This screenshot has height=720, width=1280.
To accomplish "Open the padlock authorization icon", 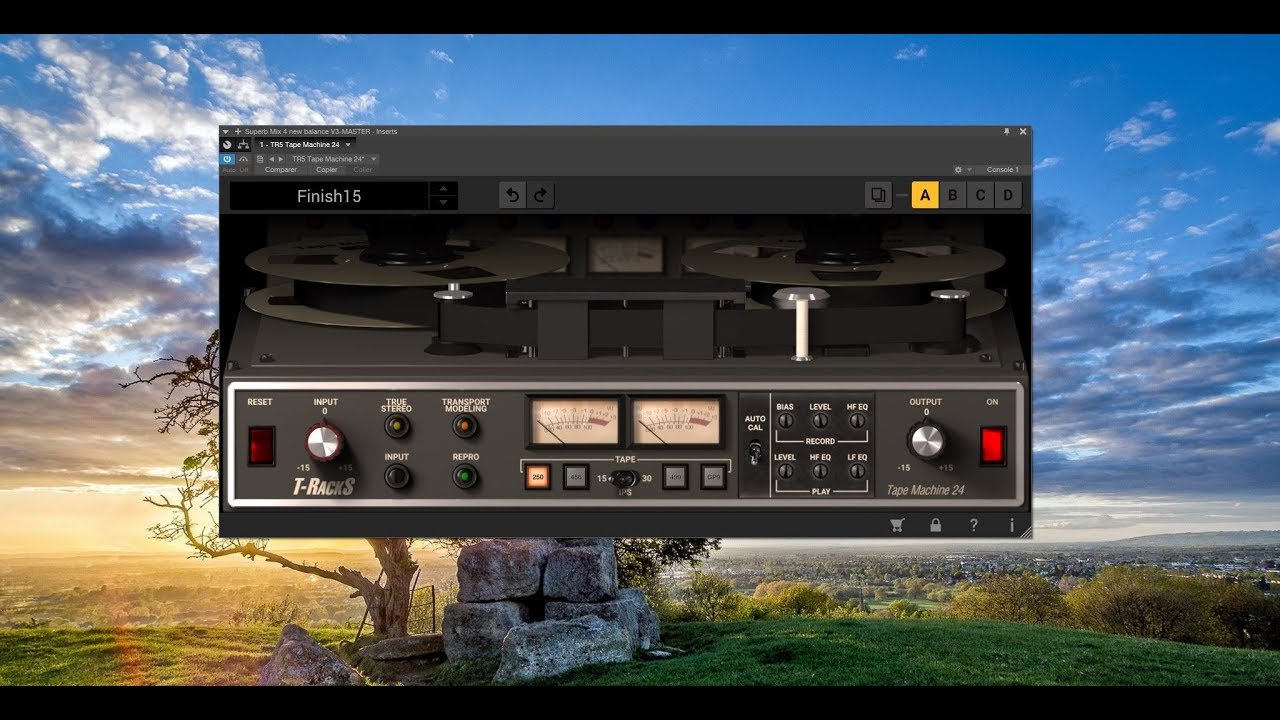I will (935, 525).
